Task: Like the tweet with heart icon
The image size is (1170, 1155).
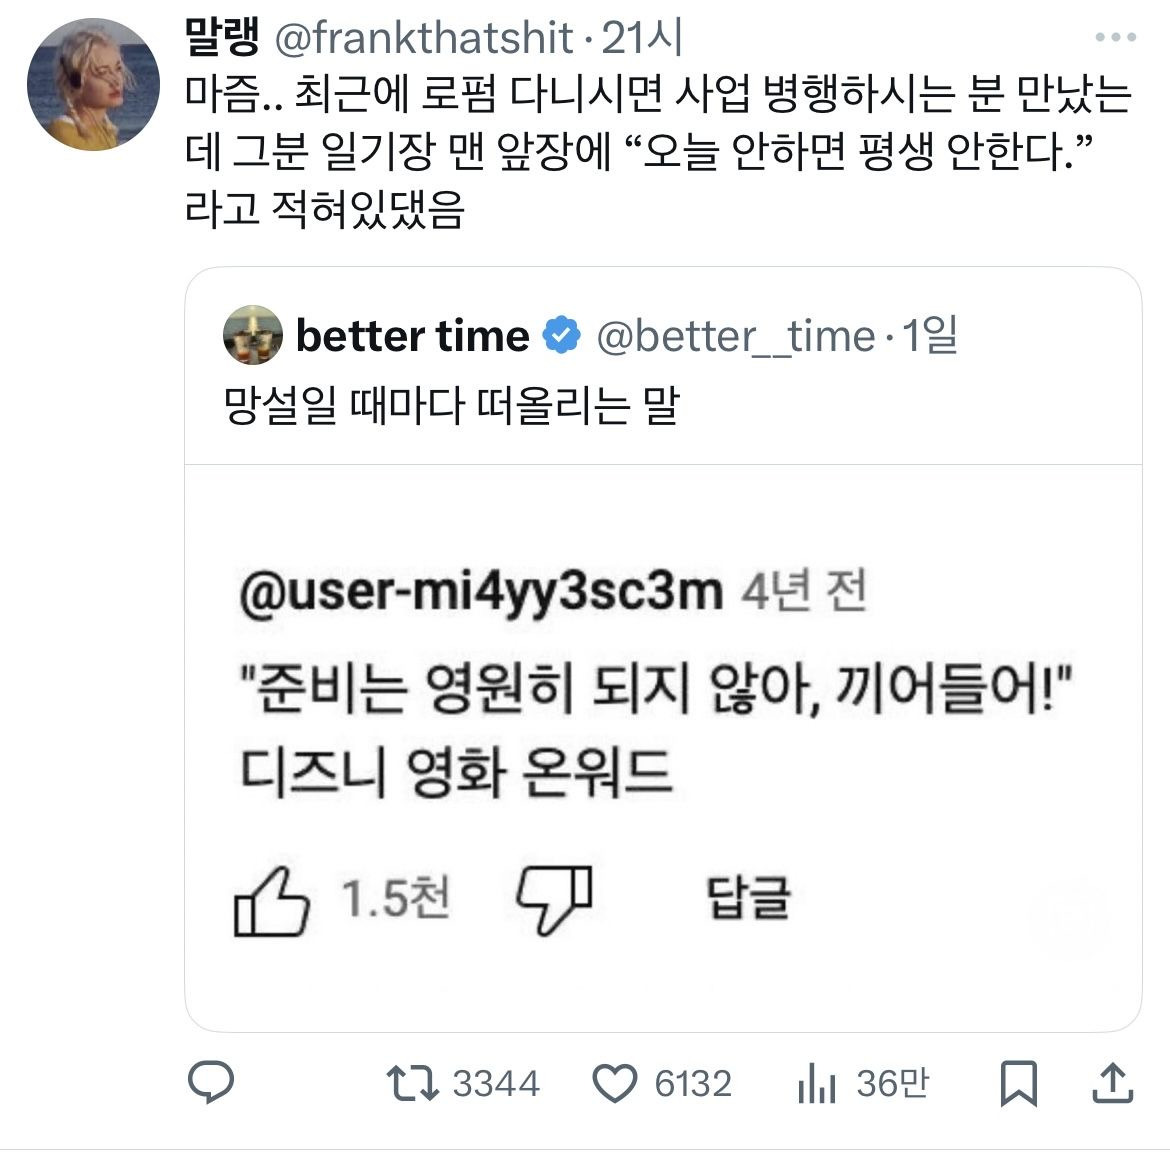Action: coord(615,1083)
